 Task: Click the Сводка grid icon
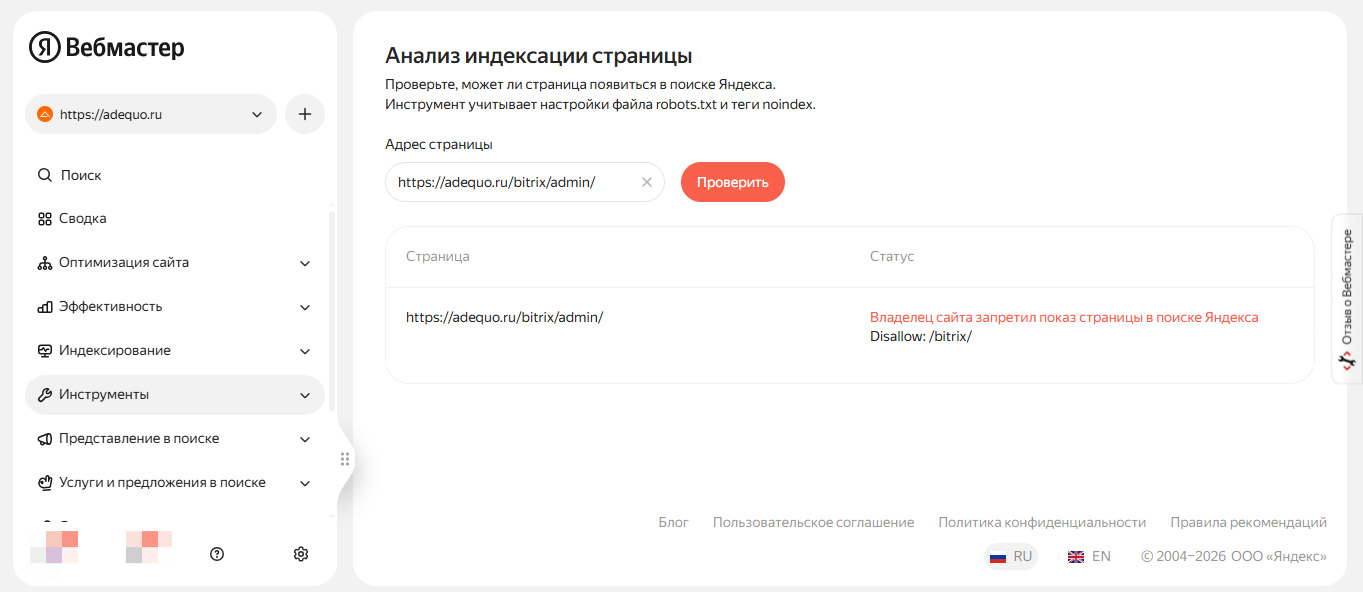(45, 218)
